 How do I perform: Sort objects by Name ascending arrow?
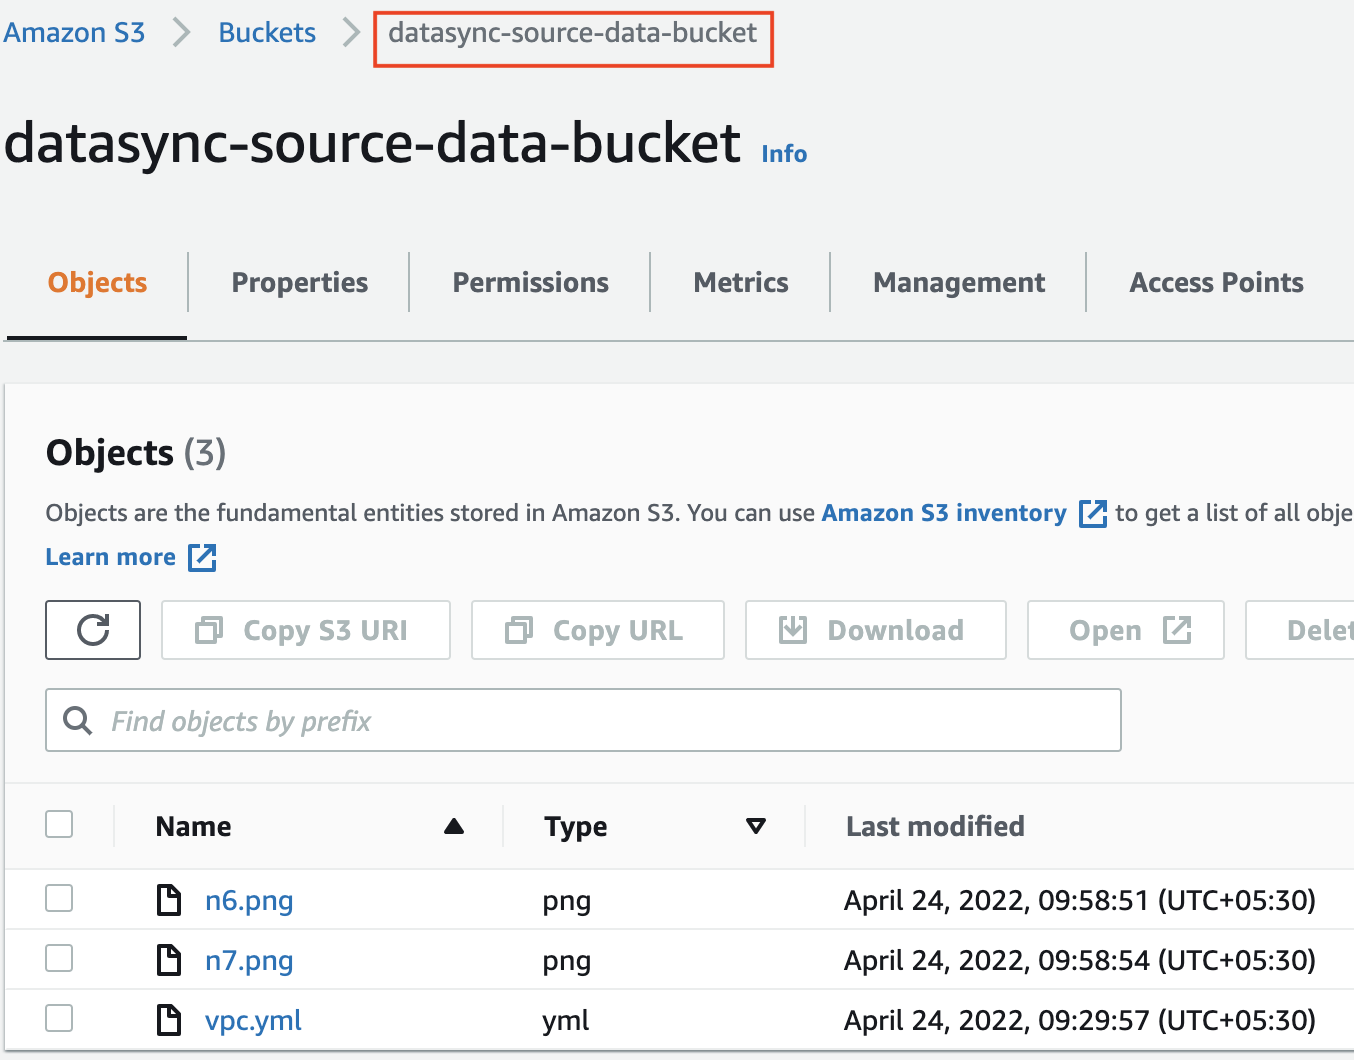[x=455, y=826]
